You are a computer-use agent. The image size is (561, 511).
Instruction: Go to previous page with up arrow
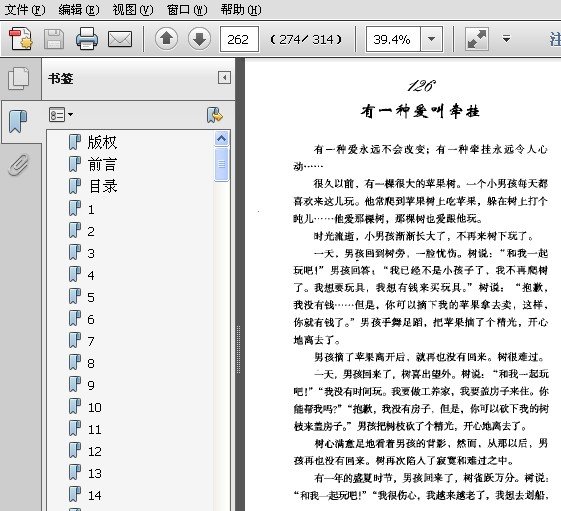[166, 39]
